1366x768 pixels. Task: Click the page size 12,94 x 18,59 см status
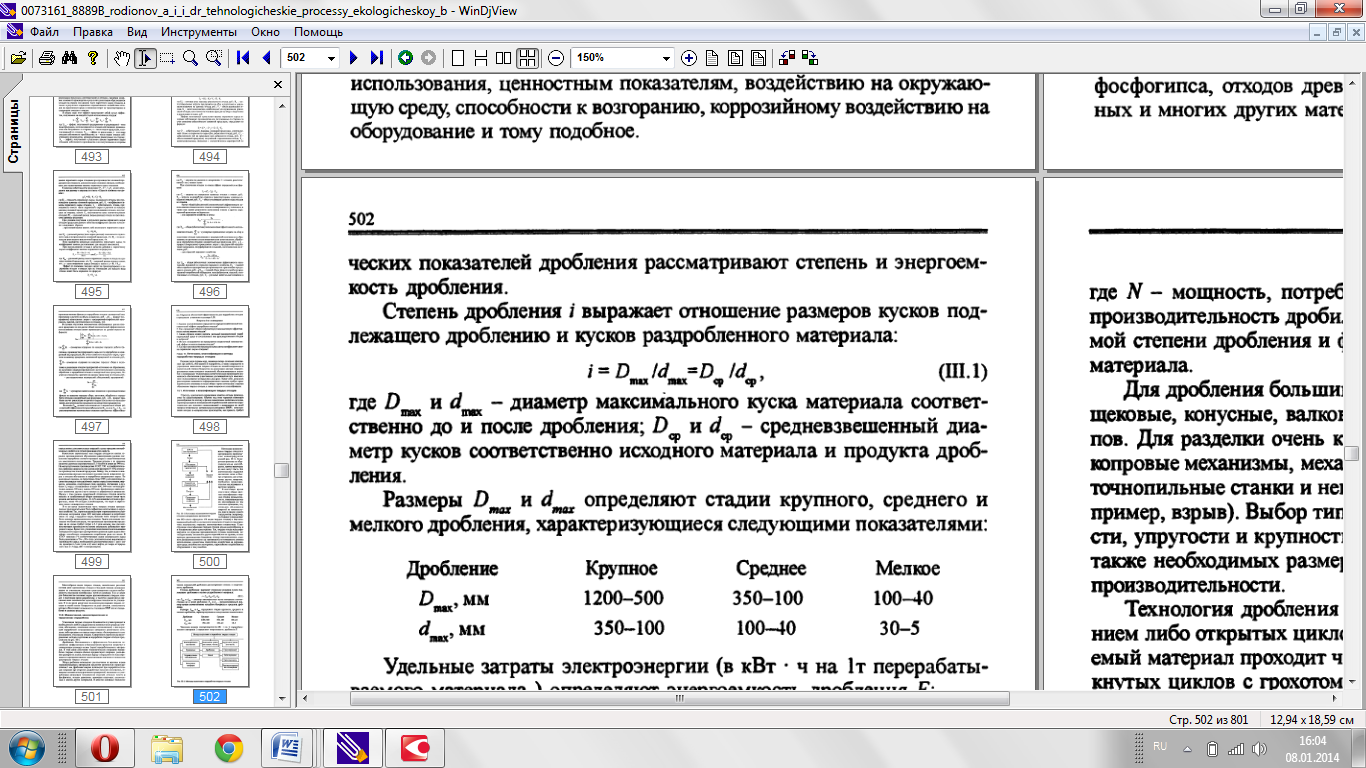pos(1311,719)
